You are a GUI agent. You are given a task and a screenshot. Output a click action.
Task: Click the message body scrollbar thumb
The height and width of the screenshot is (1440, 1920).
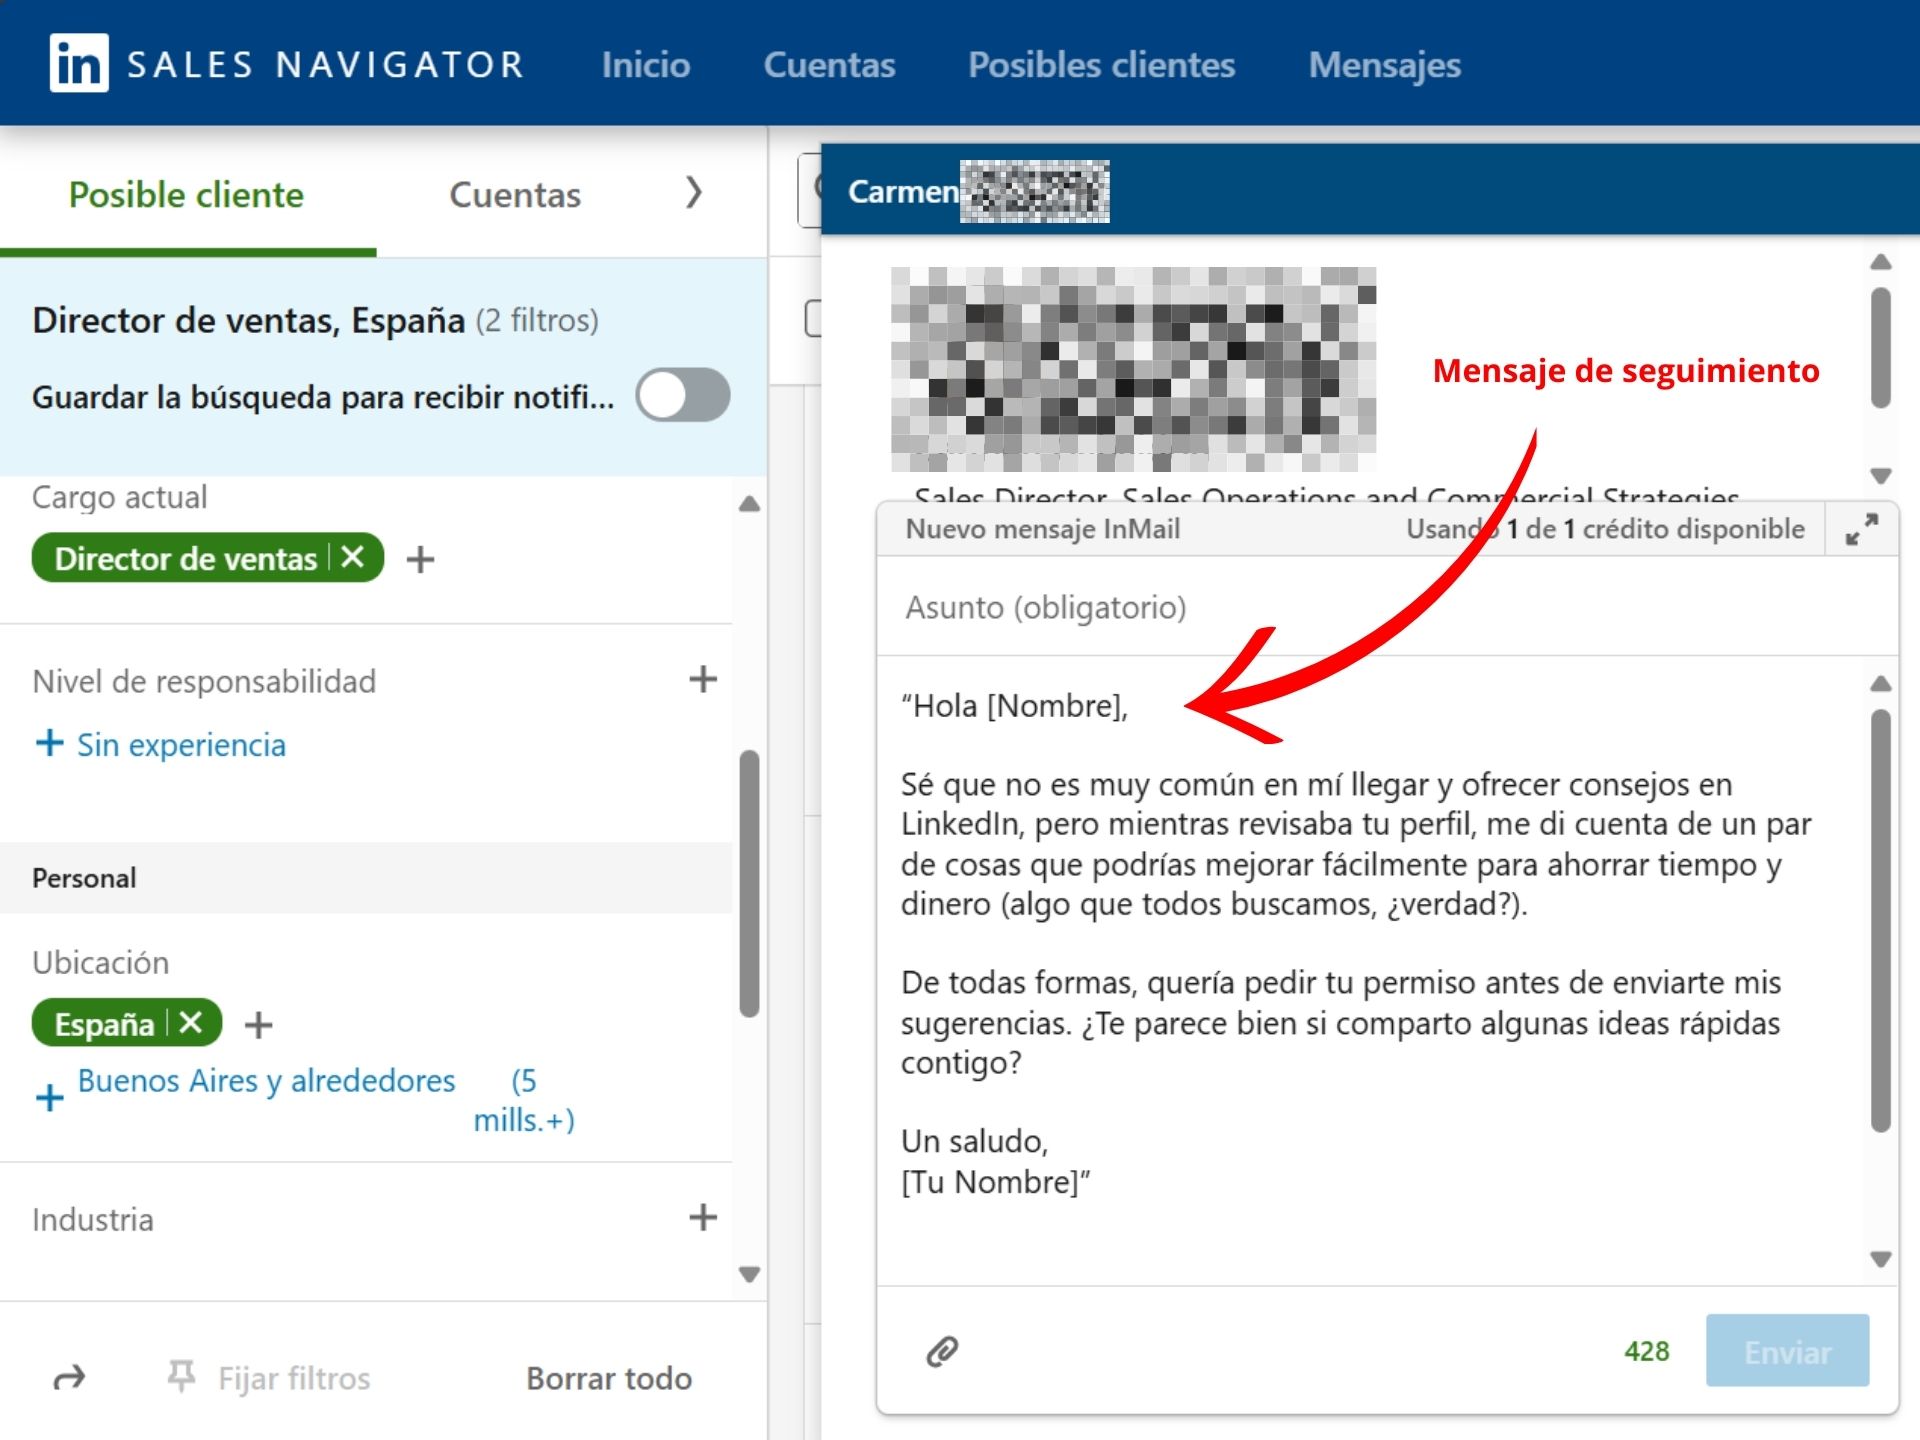pyautogui.click(x=1880, y=920)
